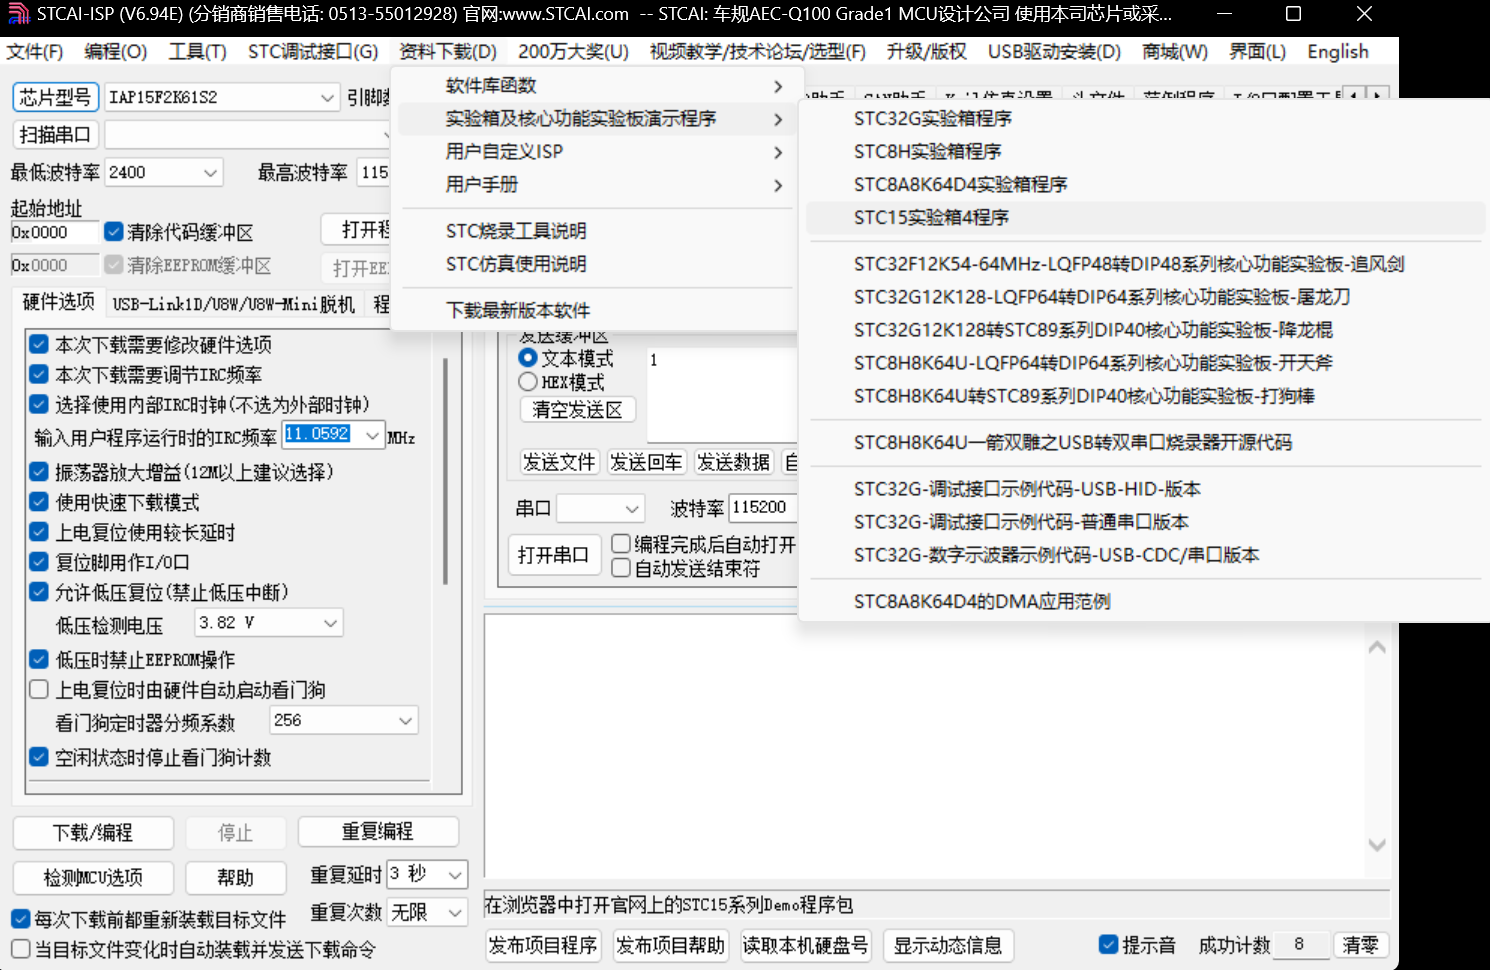1490x970 pixels.
Task: Expand the 用户手册 submenu
Action: pyautogui.click(x=595, y=185)
